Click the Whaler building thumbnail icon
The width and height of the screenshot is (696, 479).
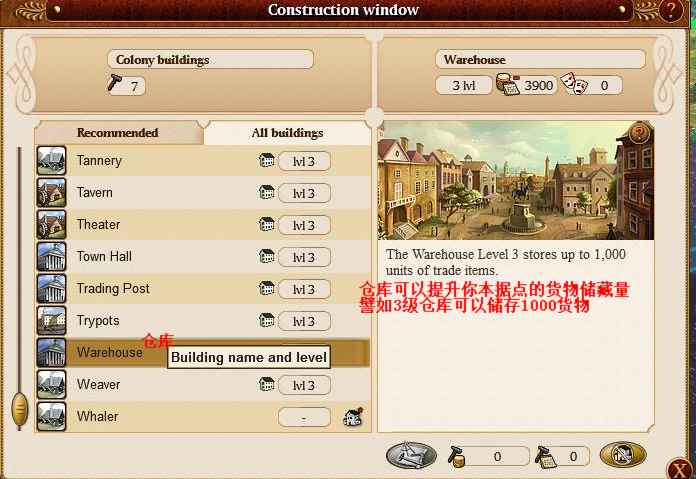(x=51, y=416)
